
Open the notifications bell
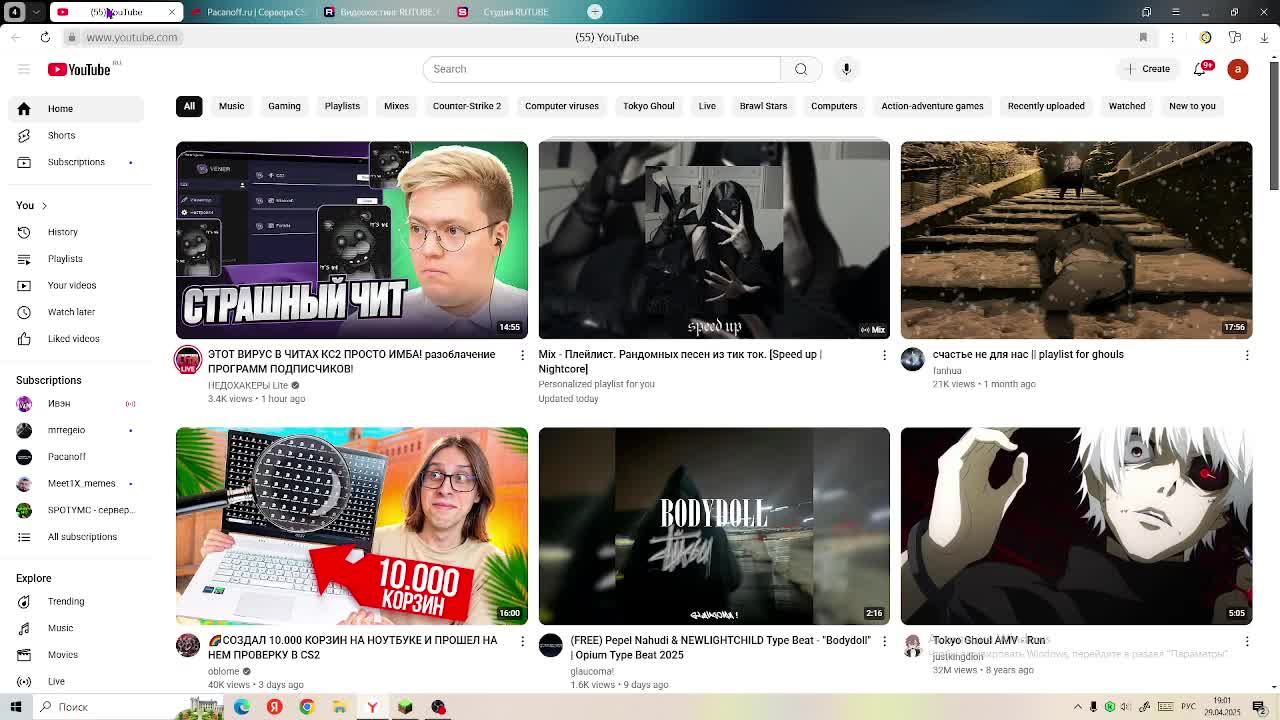click(1201, 69)
